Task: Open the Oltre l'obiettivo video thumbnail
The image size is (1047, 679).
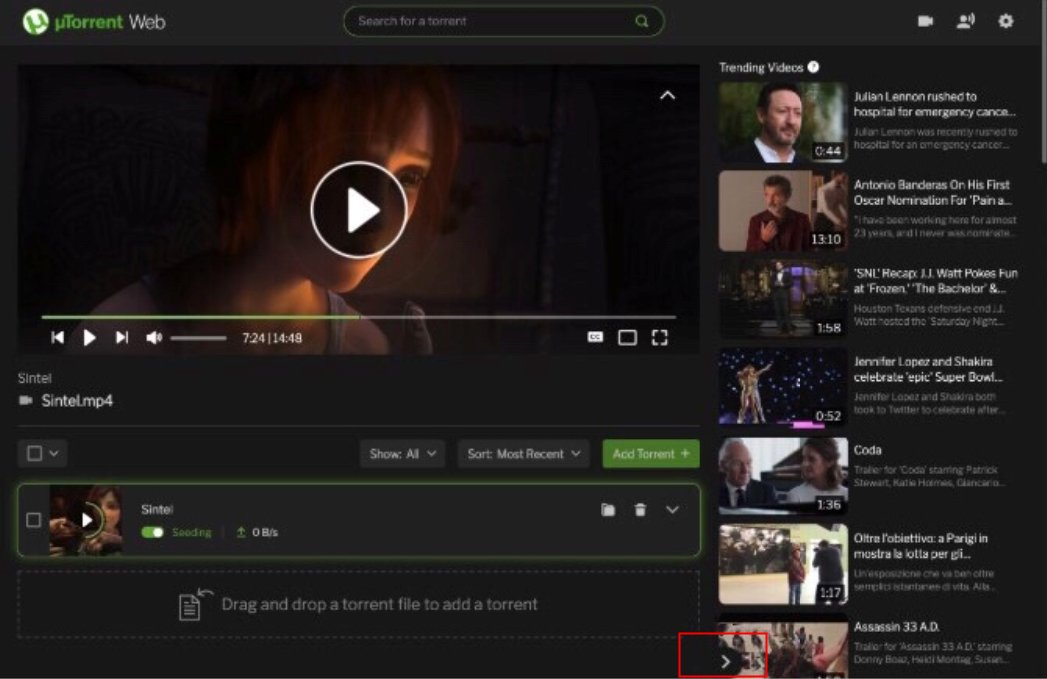Action: pyautogui.click(x=783, y=564)
